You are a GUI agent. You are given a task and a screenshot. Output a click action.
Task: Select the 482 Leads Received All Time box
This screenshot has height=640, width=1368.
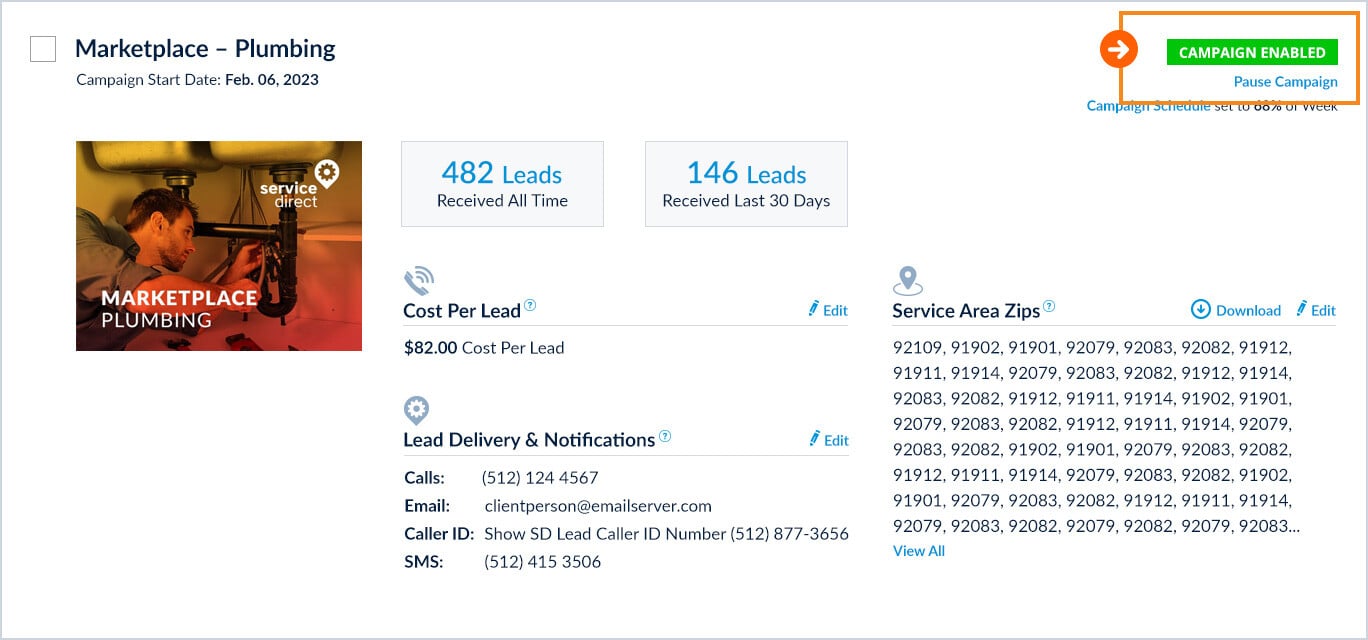coord(502,184)
